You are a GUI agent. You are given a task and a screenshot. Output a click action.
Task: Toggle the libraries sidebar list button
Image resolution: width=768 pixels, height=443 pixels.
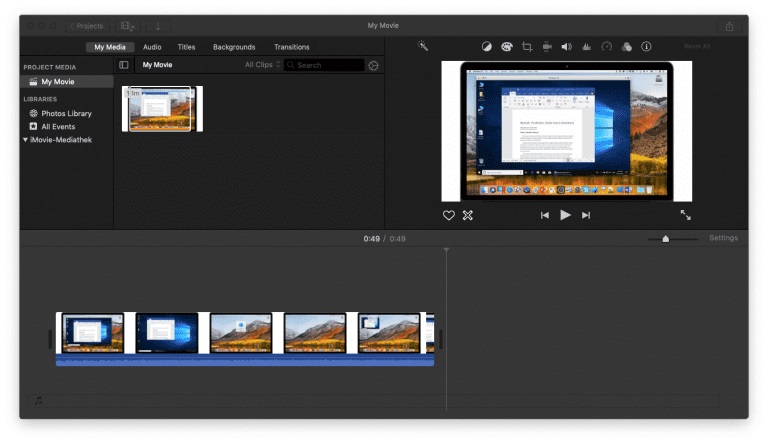[x=124, y=65]
